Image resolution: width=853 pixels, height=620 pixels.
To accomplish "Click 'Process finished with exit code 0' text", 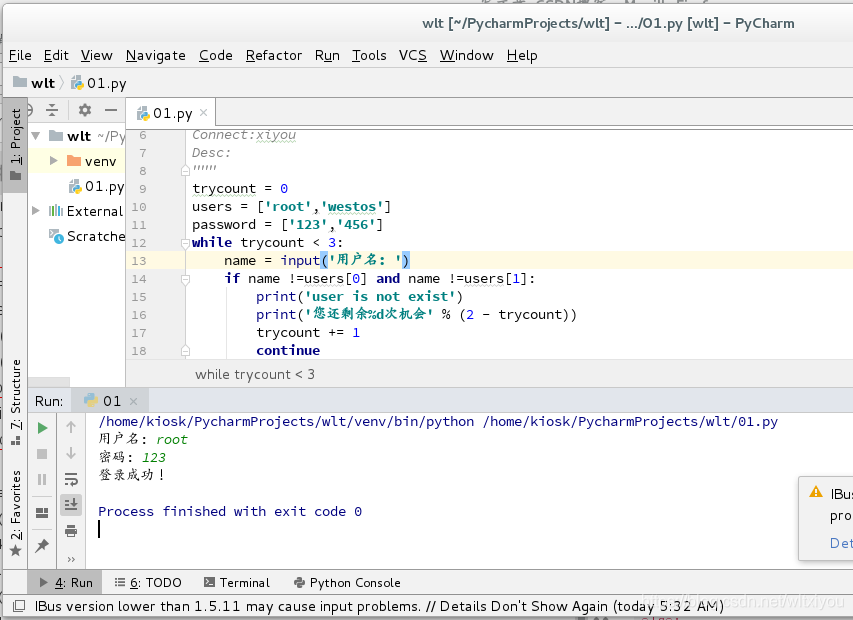I will (x=230, y=511).
